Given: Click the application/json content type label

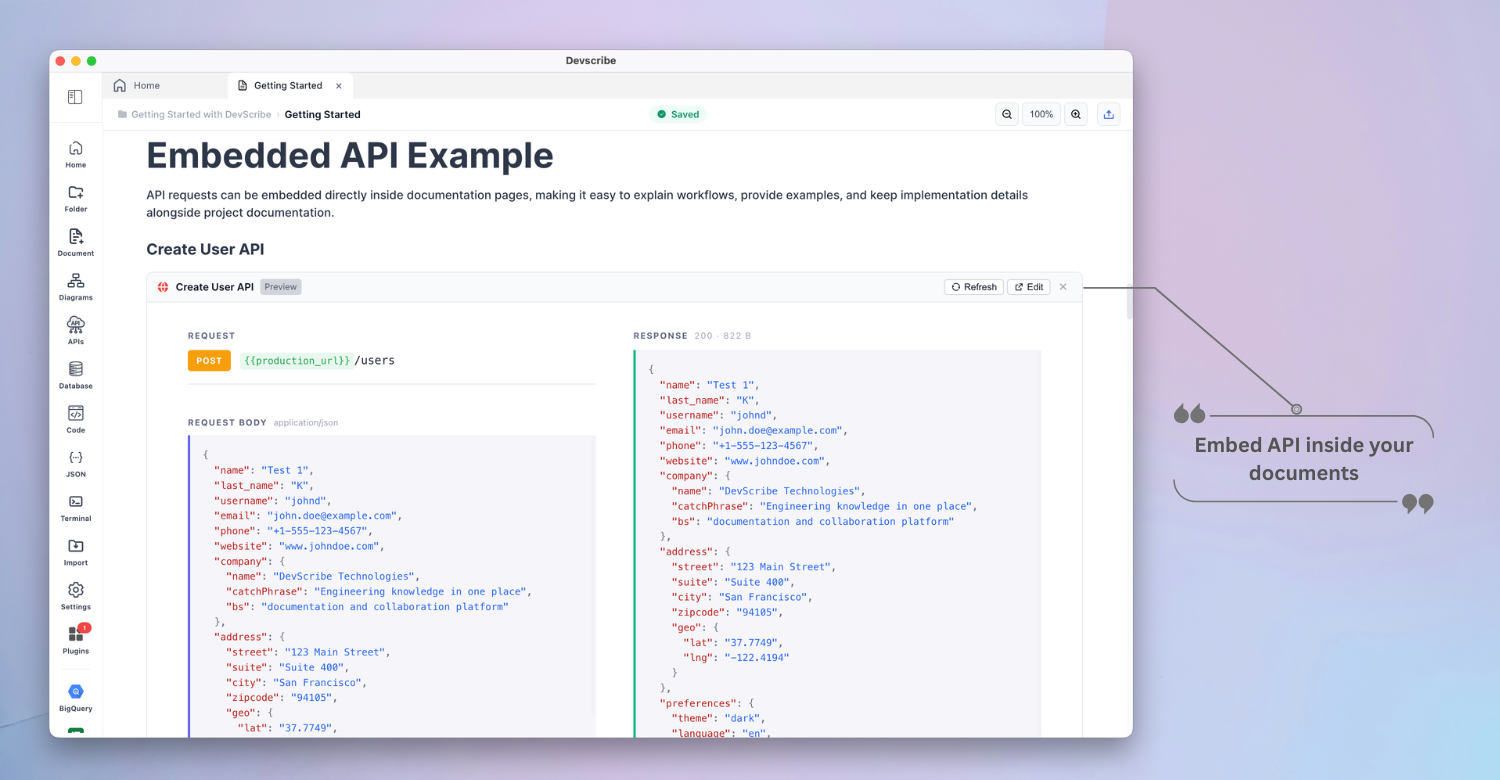Looking at the screenshot, I should click(x=306, y=423).
